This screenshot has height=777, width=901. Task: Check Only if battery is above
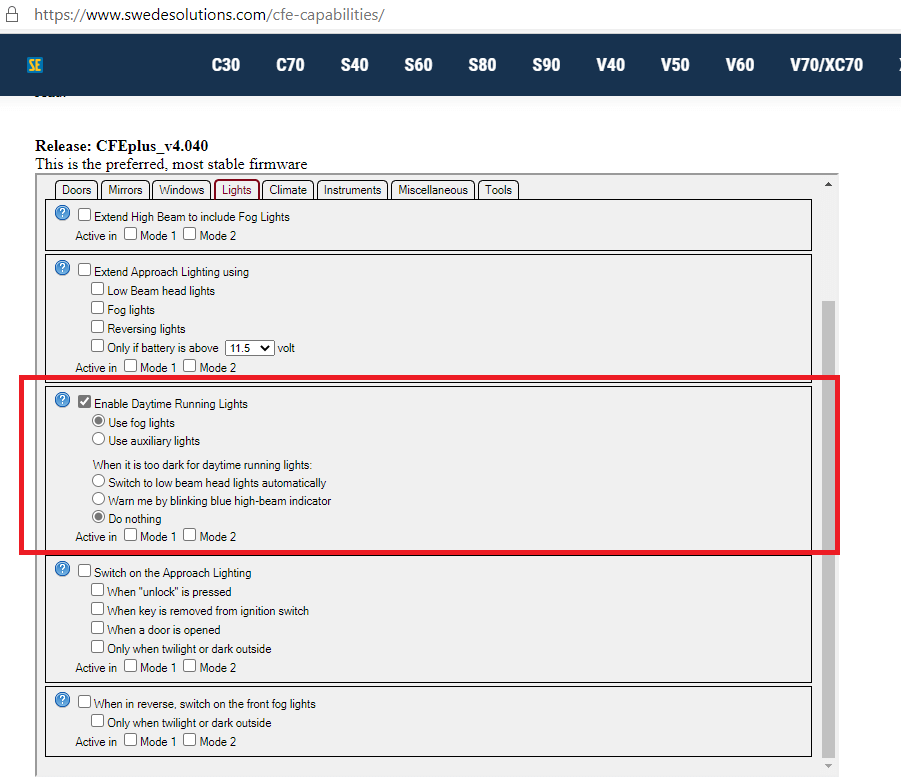[x=98, y=346]
